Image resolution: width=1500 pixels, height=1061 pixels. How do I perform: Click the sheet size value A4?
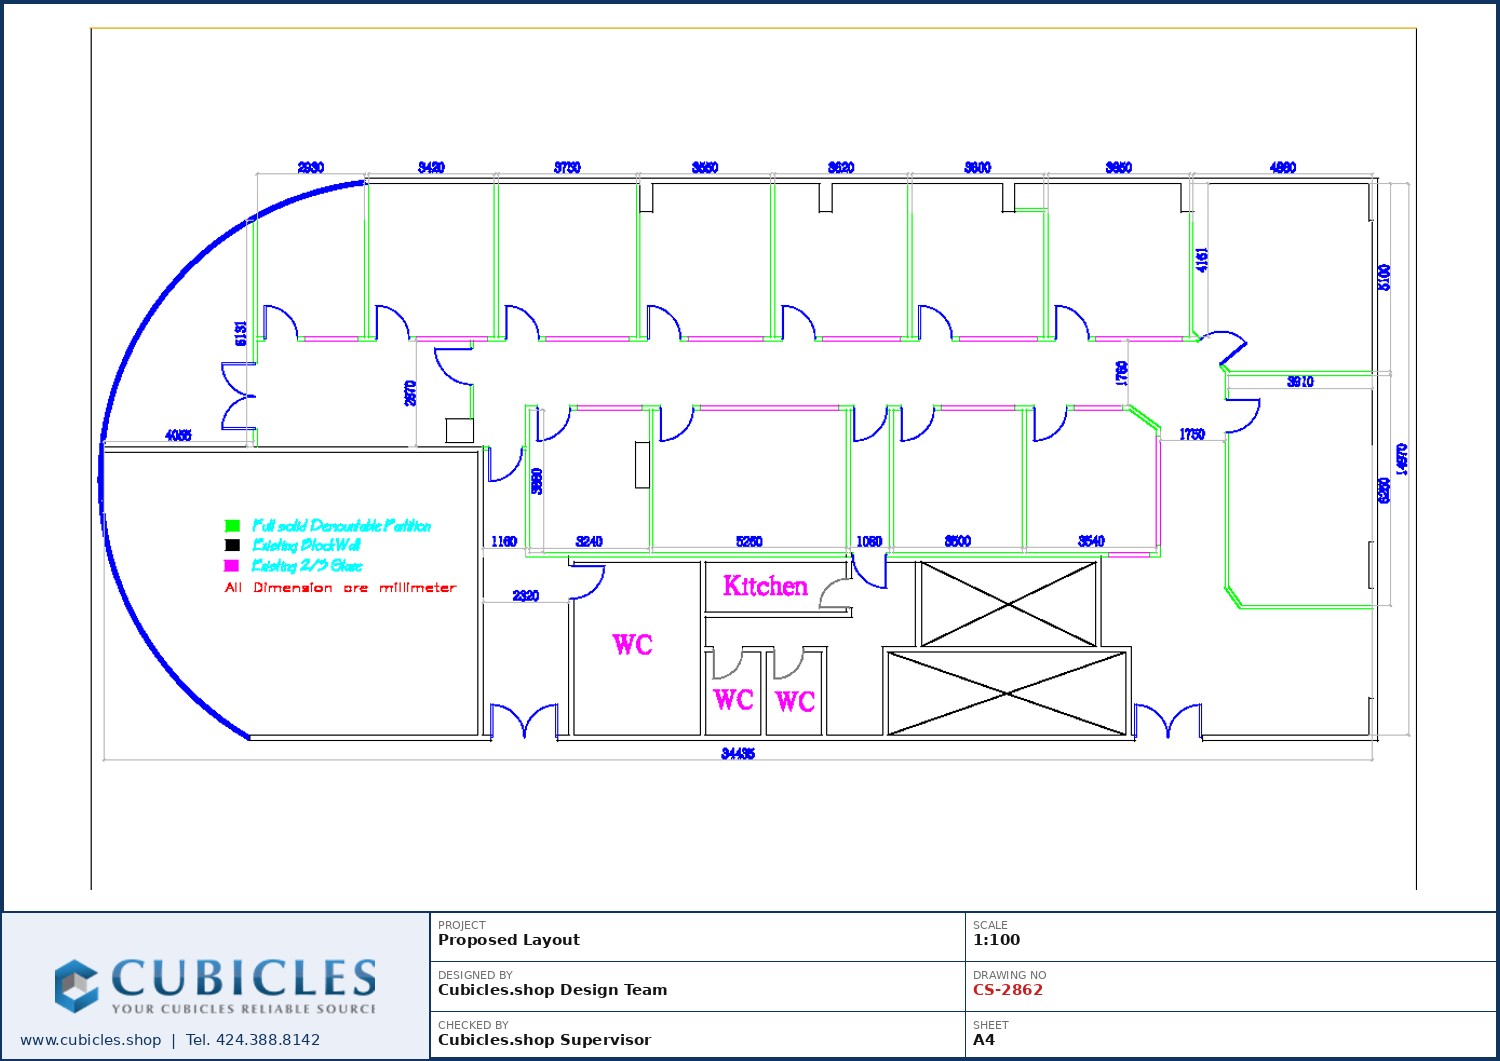(x=984, y=1040)
